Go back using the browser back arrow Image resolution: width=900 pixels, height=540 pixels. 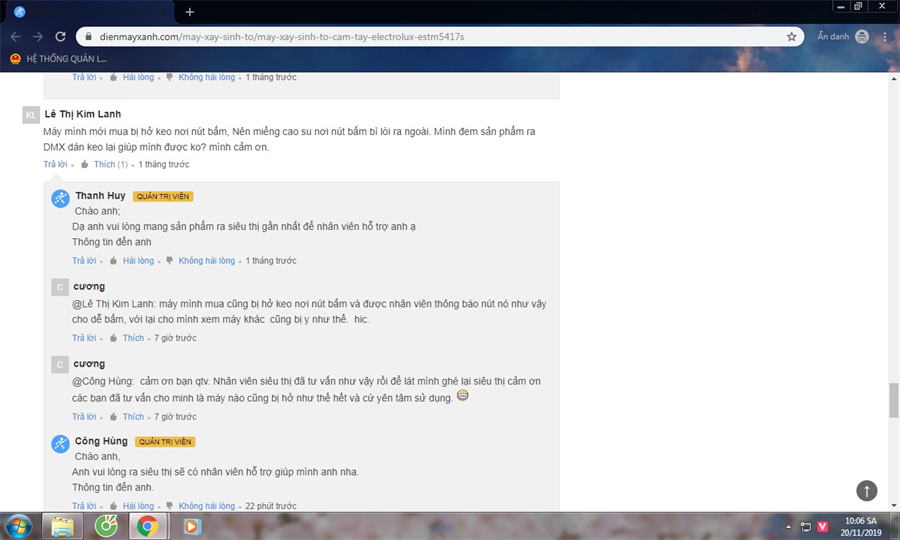coord(15,37)
